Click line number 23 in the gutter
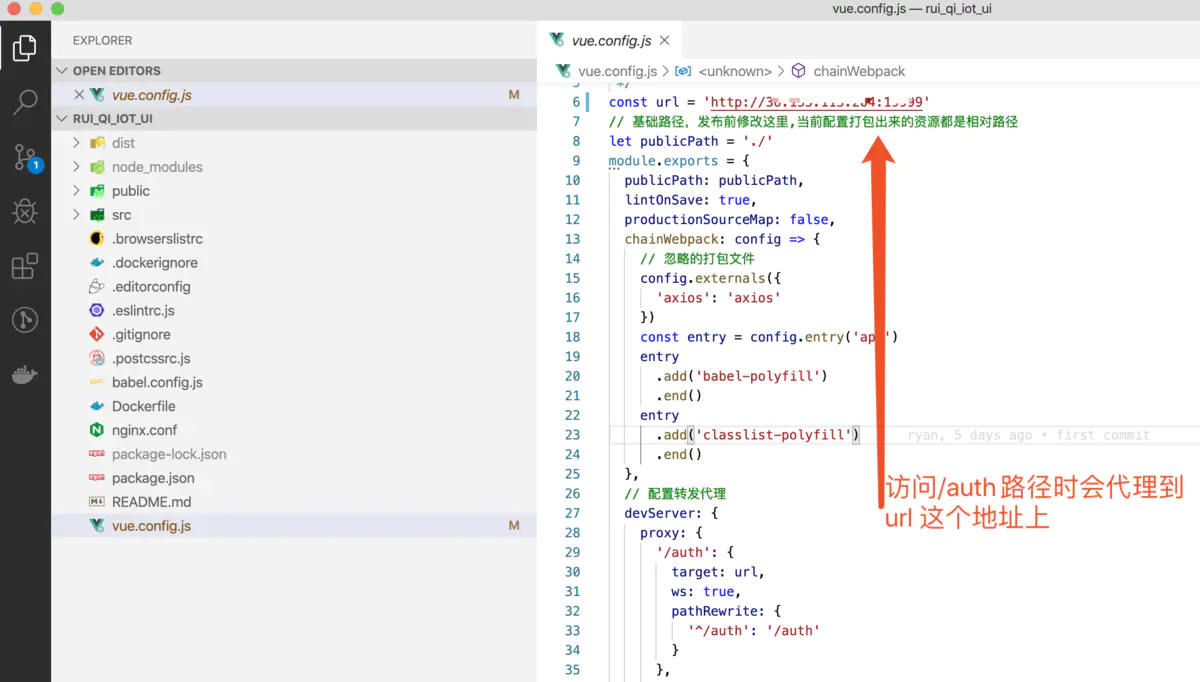This screenshot has width=1200, height=682. click(x=572, y=435)
